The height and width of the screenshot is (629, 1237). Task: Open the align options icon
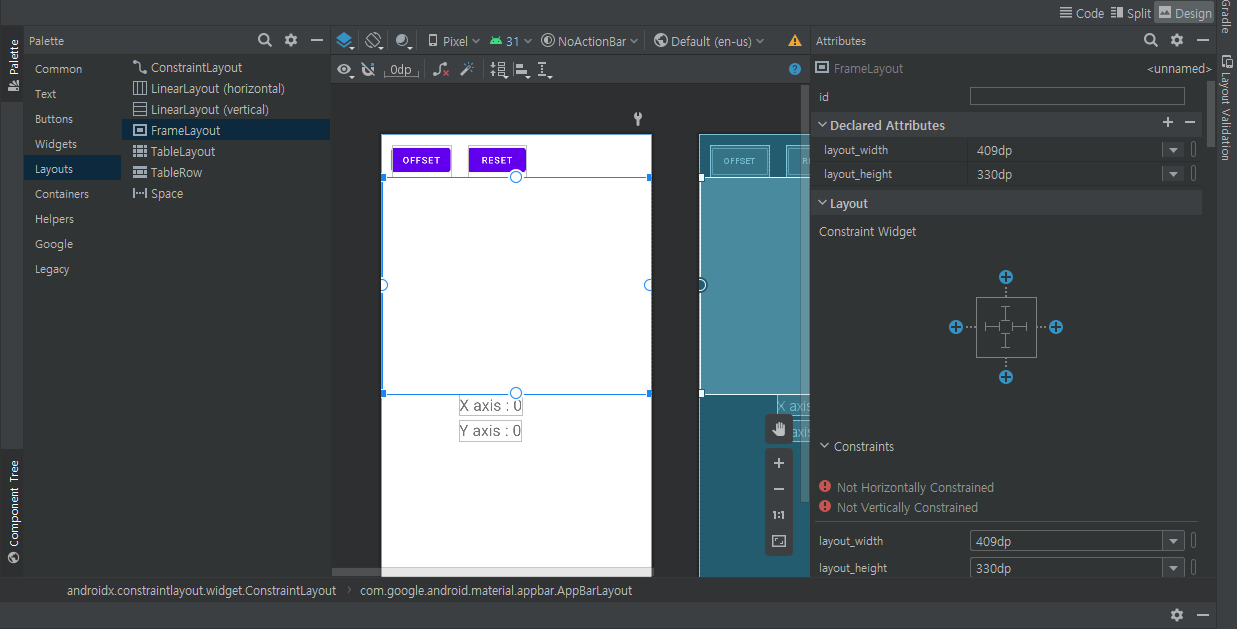coord(522,69)
